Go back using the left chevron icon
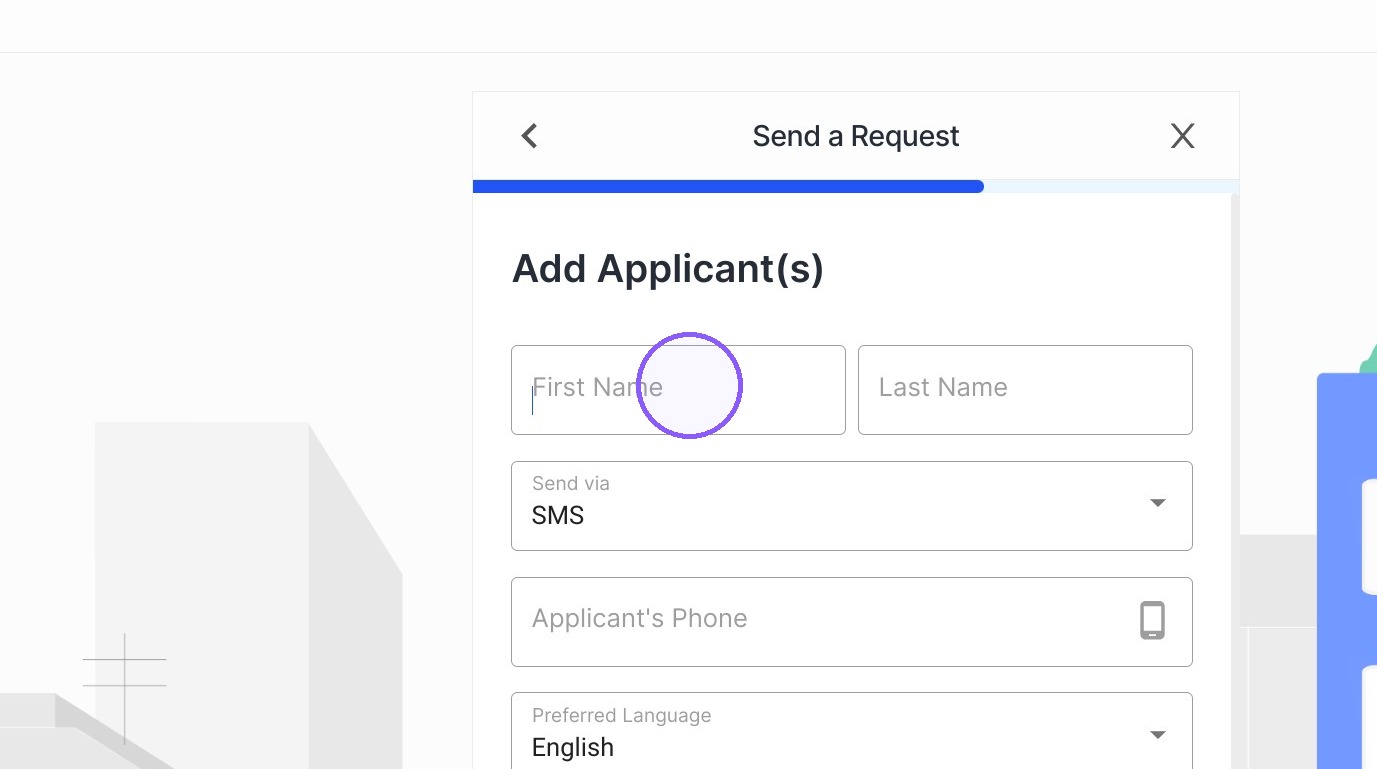 (530, 136)
